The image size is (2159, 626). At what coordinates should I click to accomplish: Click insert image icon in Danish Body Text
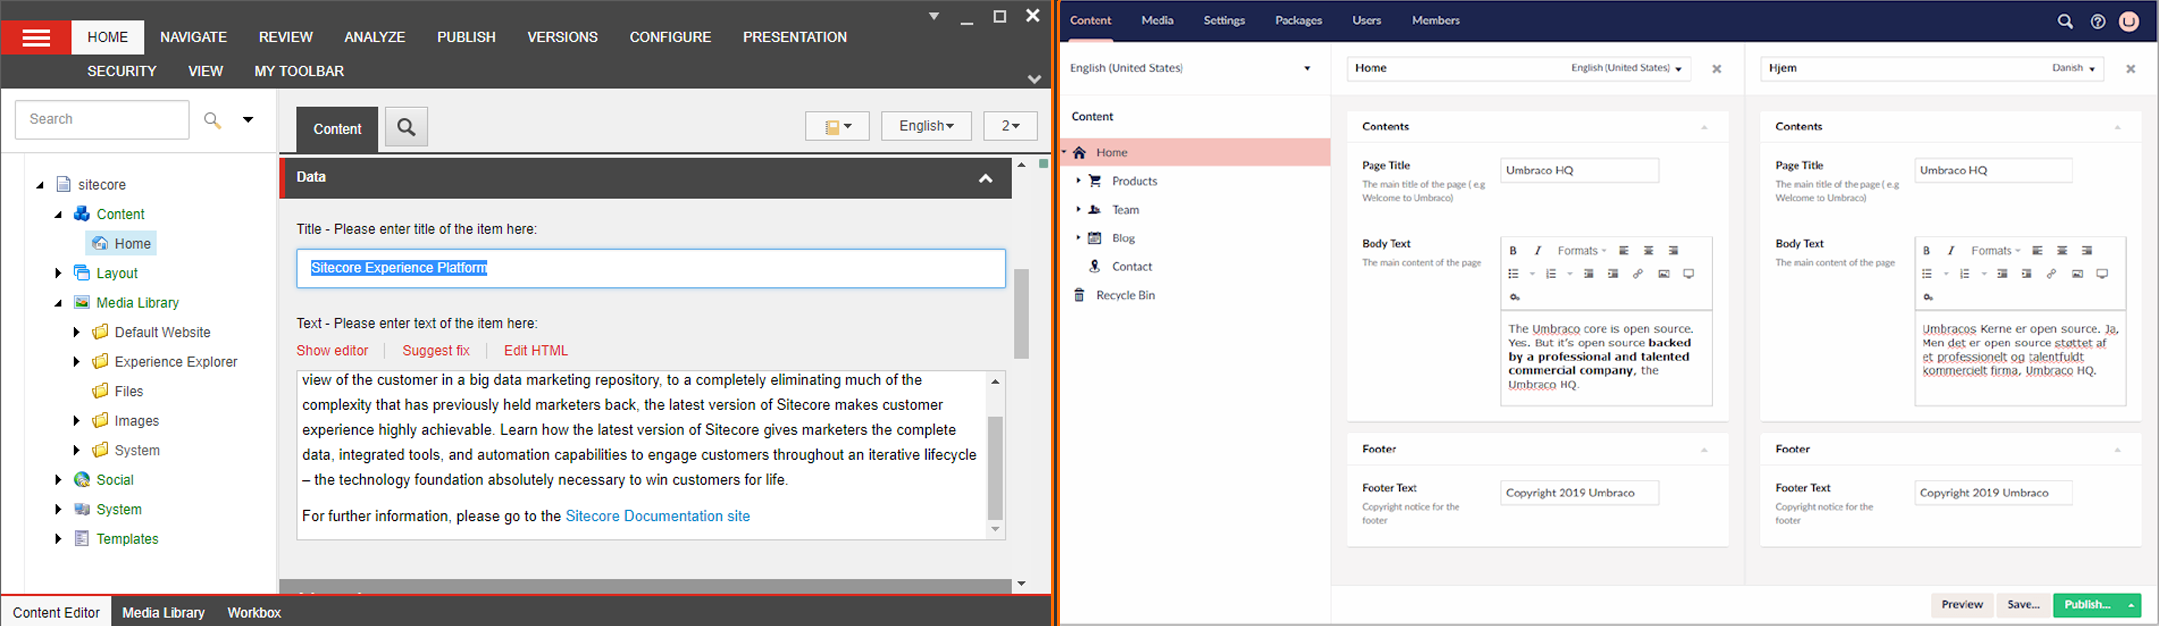2077,274
